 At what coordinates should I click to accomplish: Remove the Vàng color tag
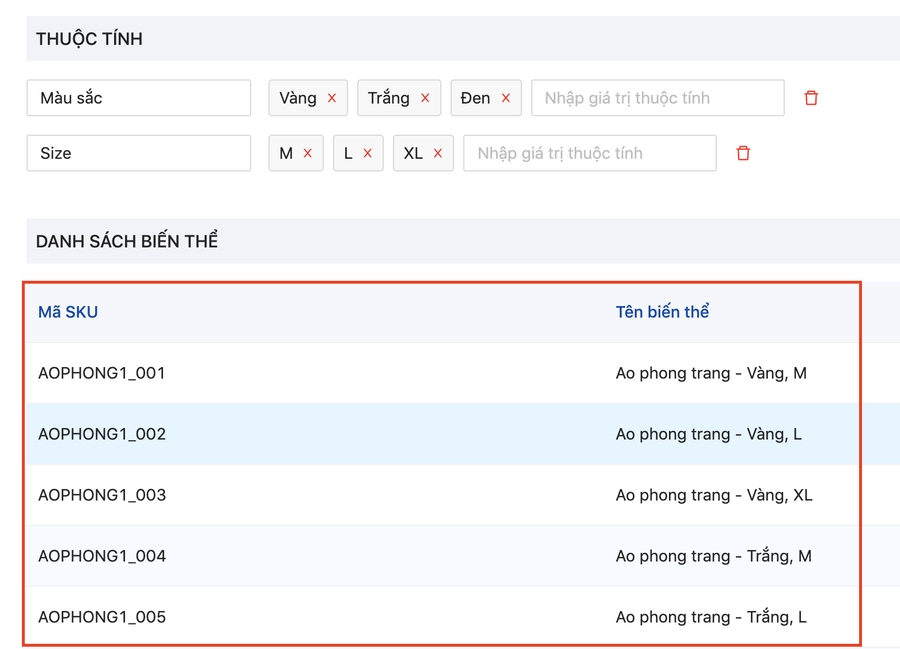pos(332,98)
